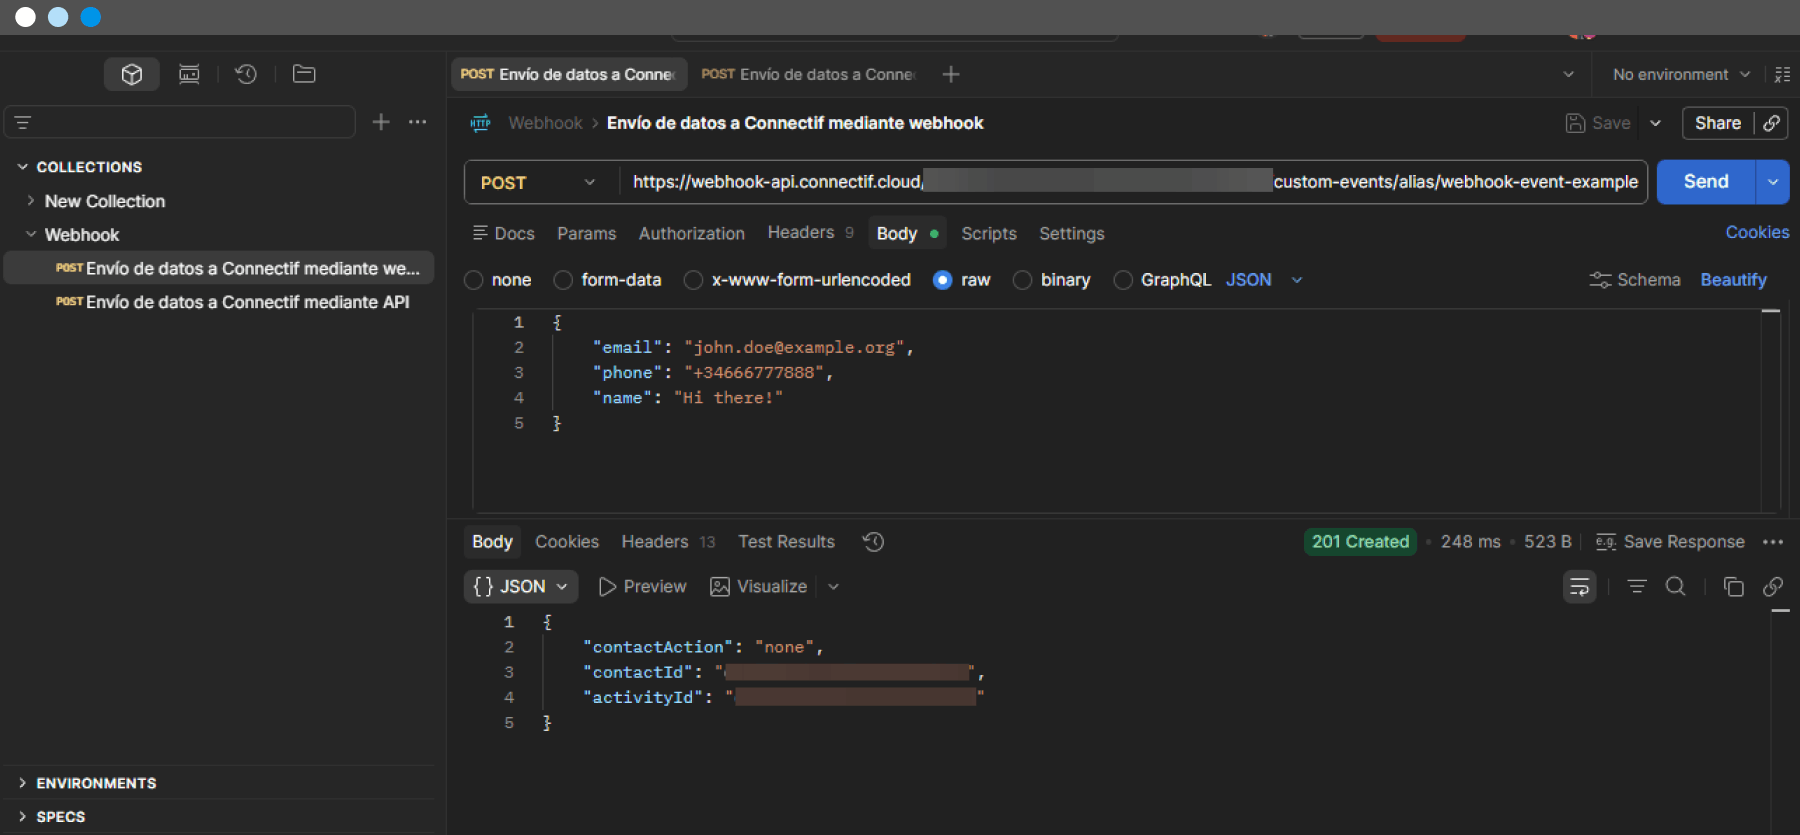Click the response Preview button

(x=642, y=587)
